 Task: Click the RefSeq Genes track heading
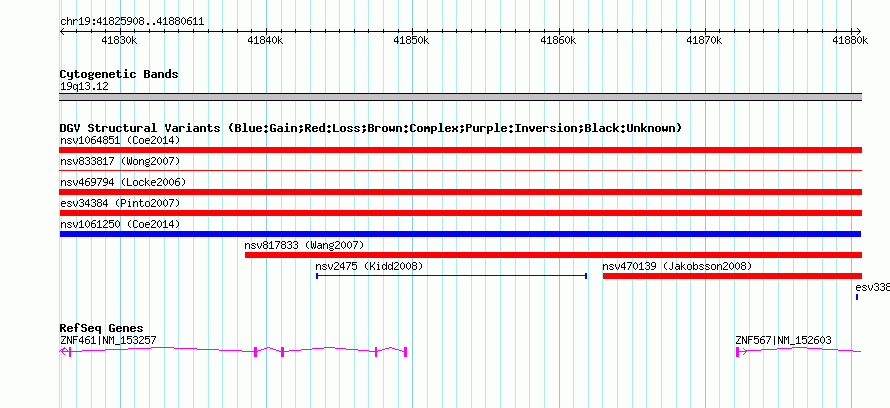[101, 329]
